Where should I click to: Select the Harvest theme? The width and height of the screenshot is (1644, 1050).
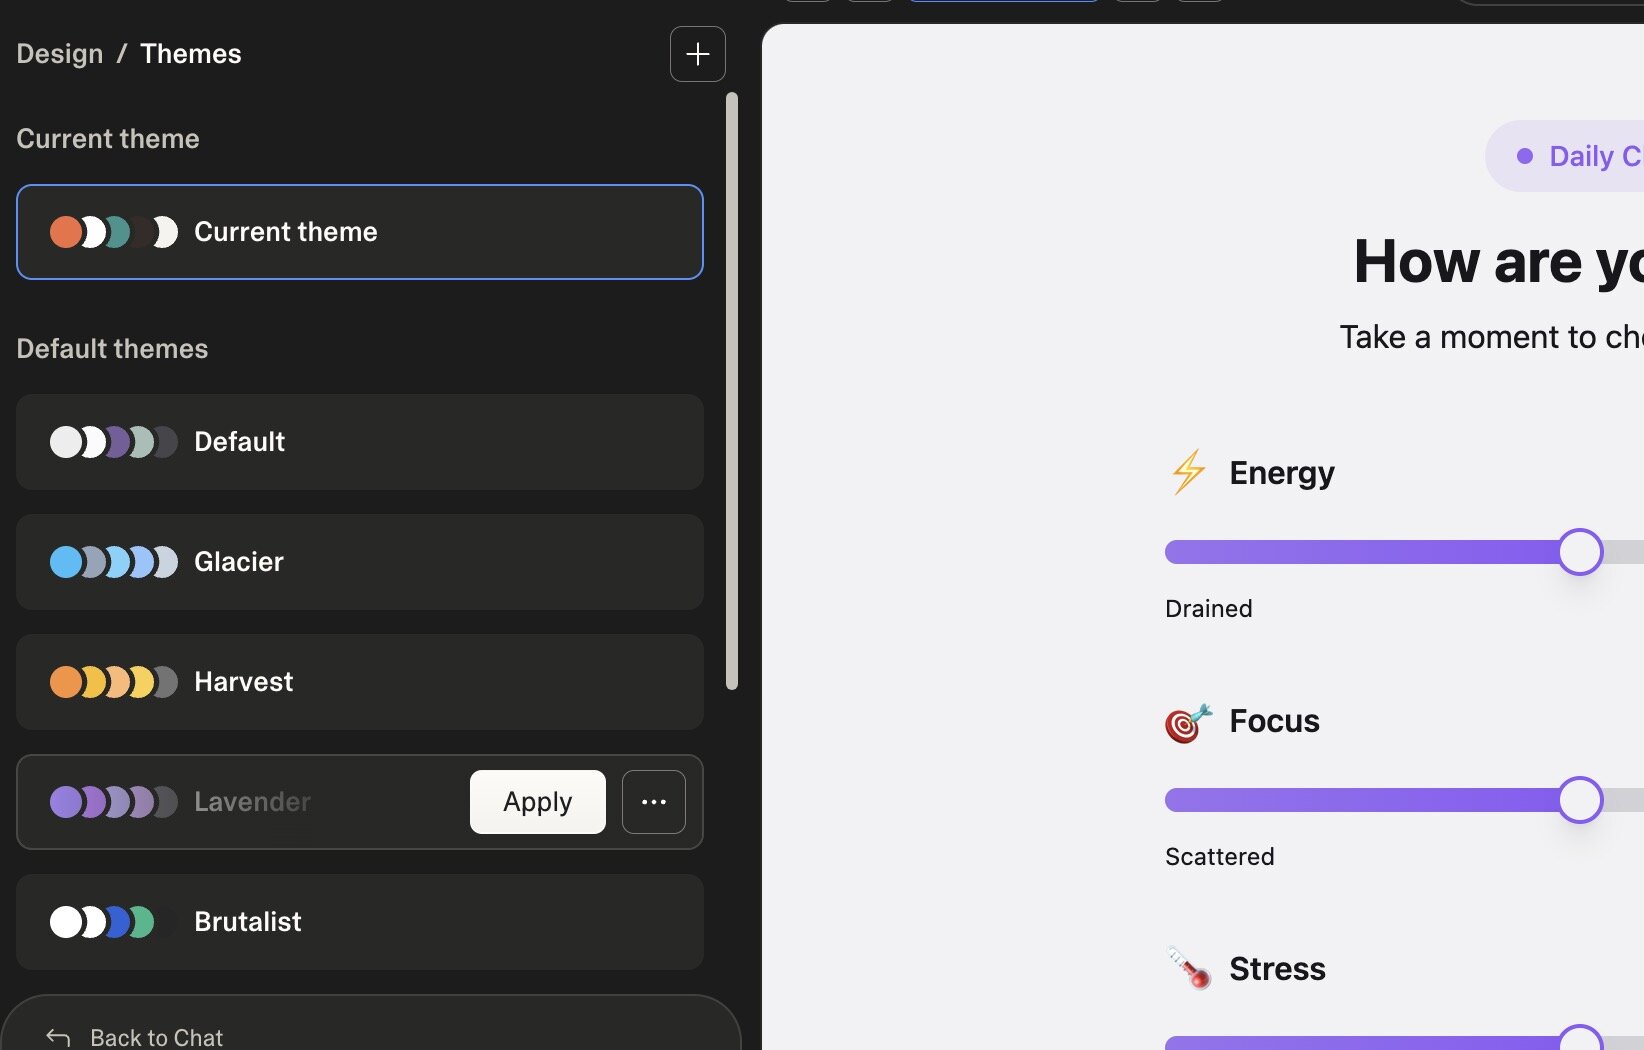359,682
